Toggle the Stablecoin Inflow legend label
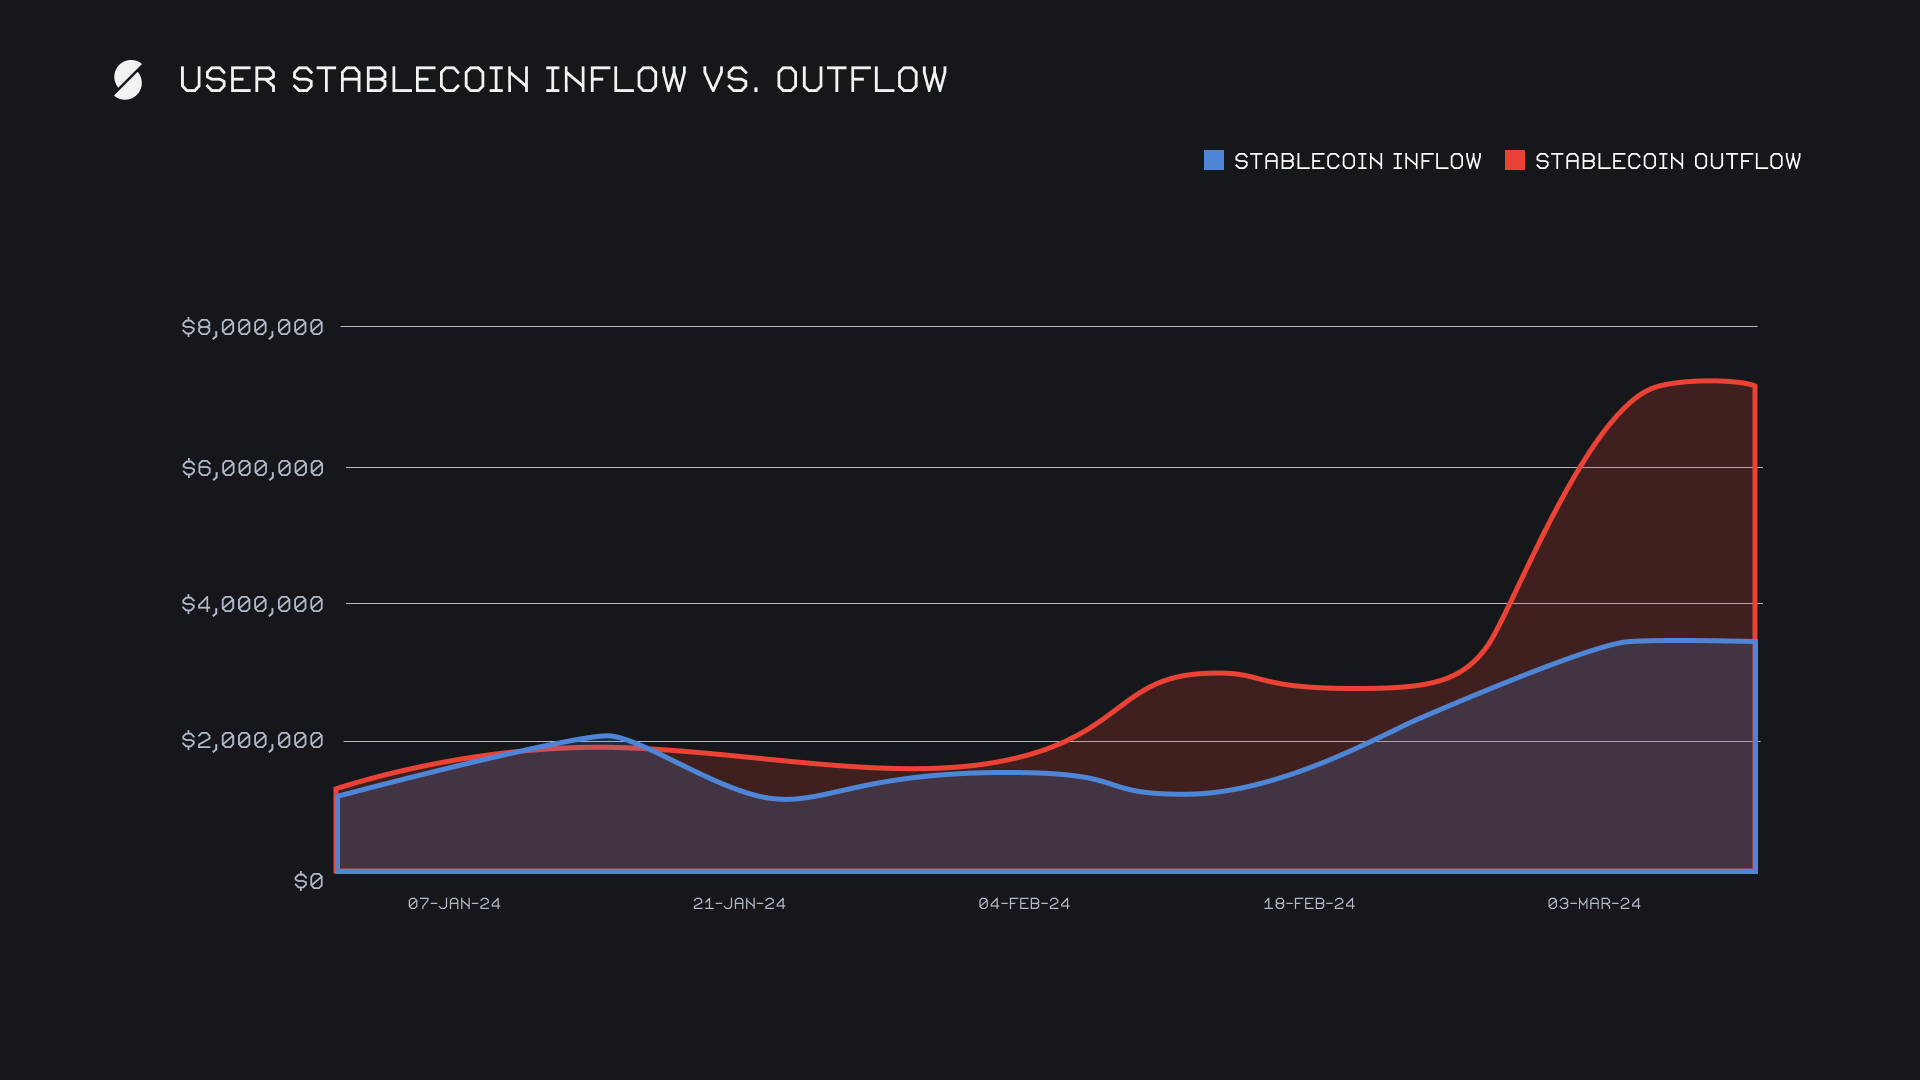Image resolution: width=1920 pixels, height=1080 pixels. click(x=1357, y=161)
